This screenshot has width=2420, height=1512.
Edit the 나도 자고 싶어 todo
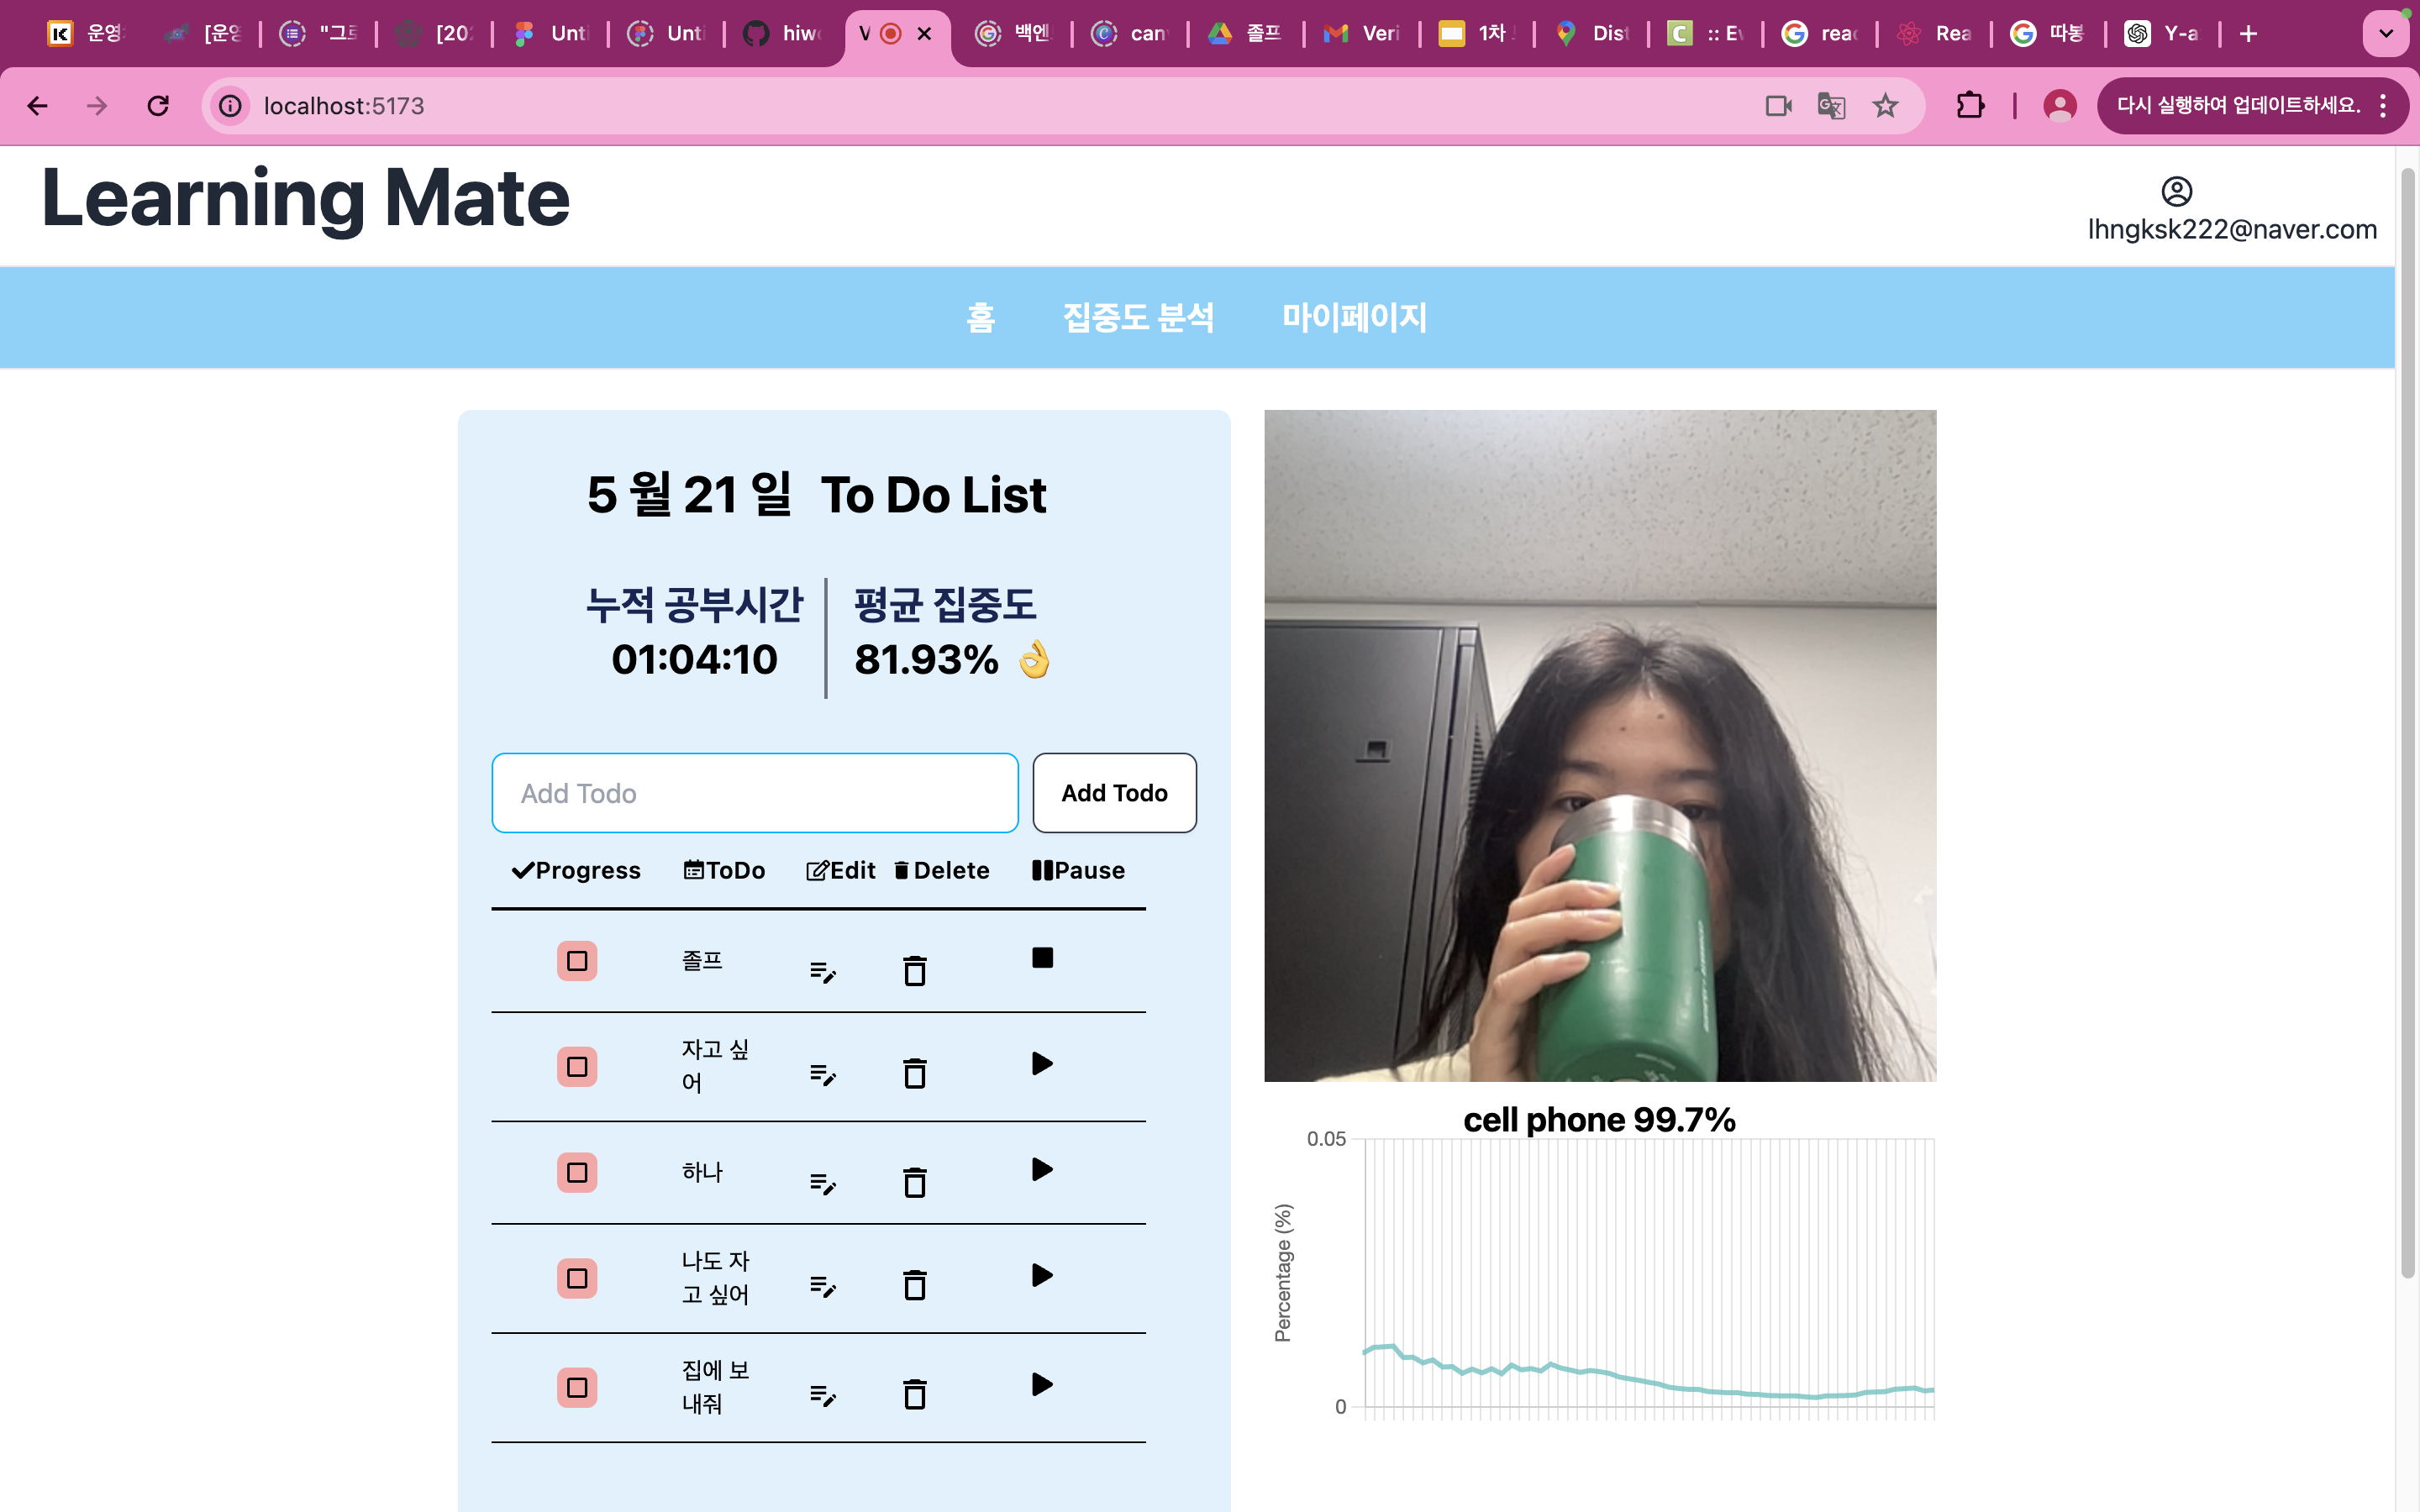[x=822, y=1286]
